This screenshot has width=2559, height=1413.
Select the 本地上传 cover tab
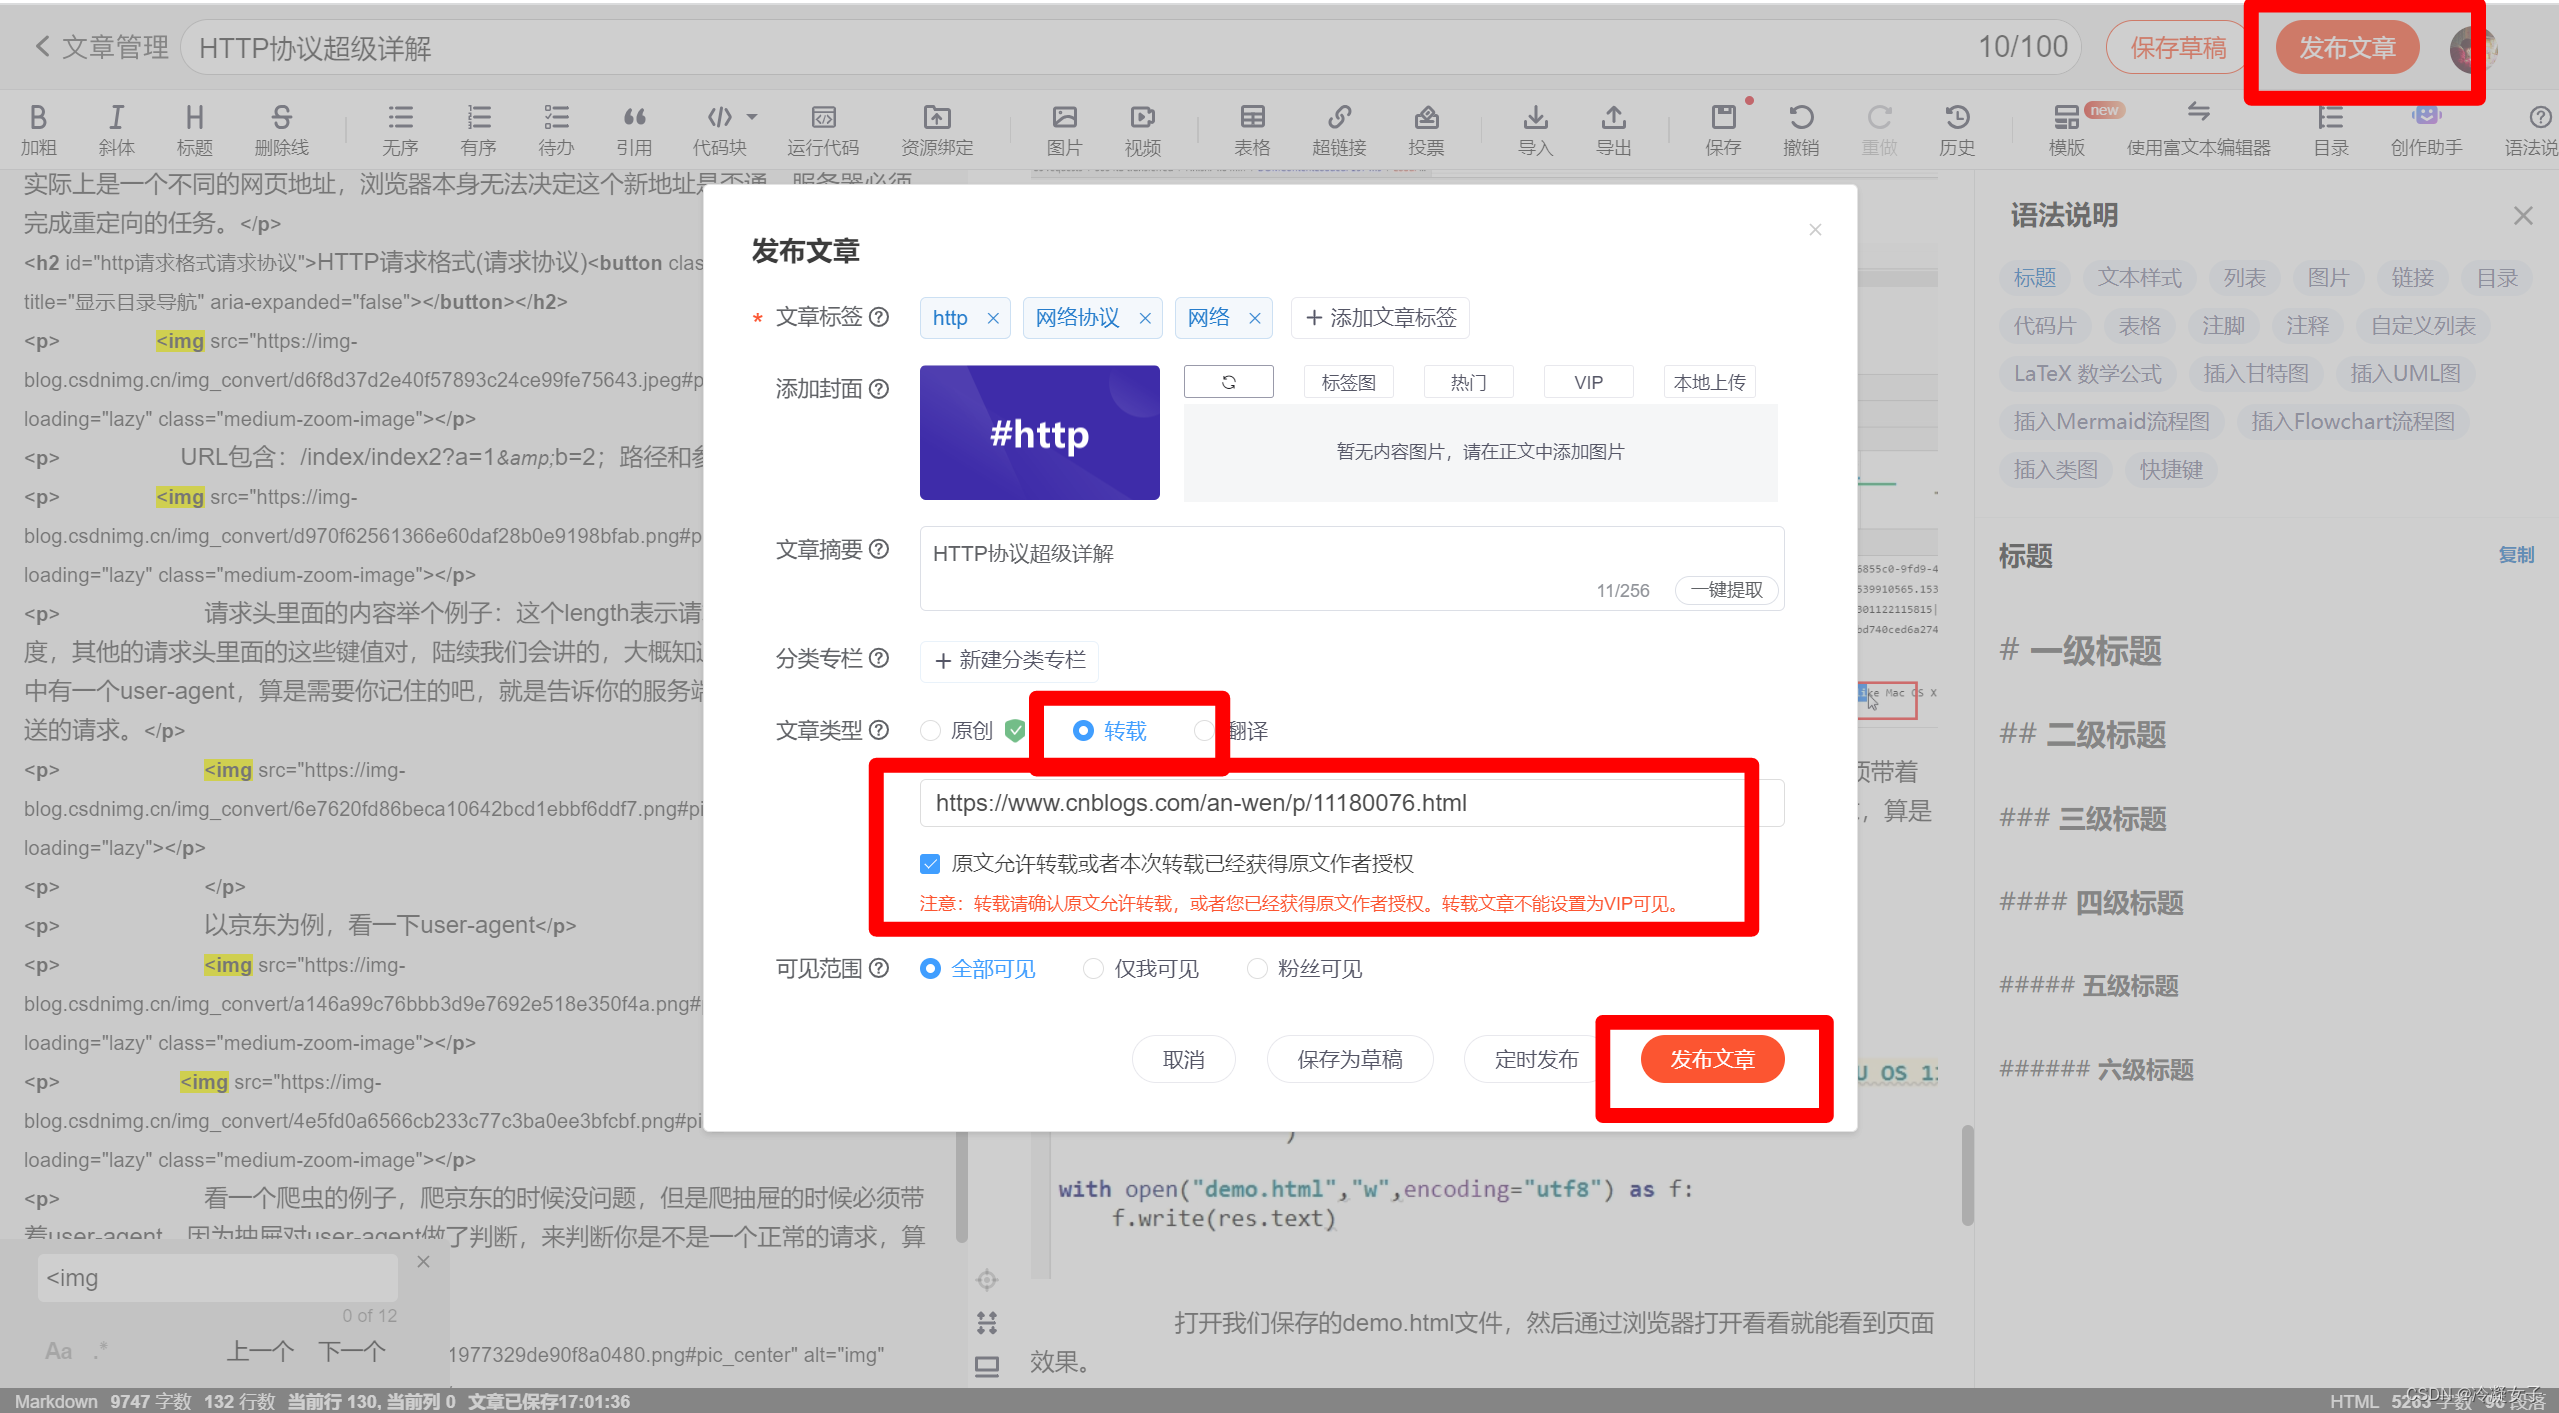pyautogui.click(x=1709, y=382)
